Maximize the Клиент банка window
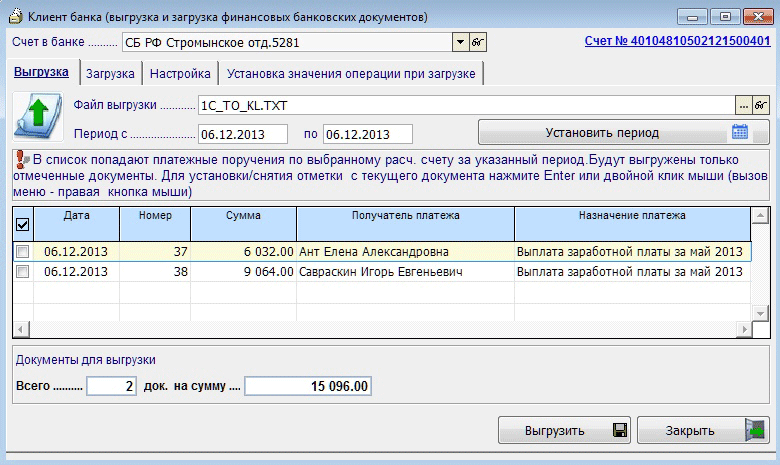This screenshot has width=780, height=465. pyautogui.click(x=725, y=17)
